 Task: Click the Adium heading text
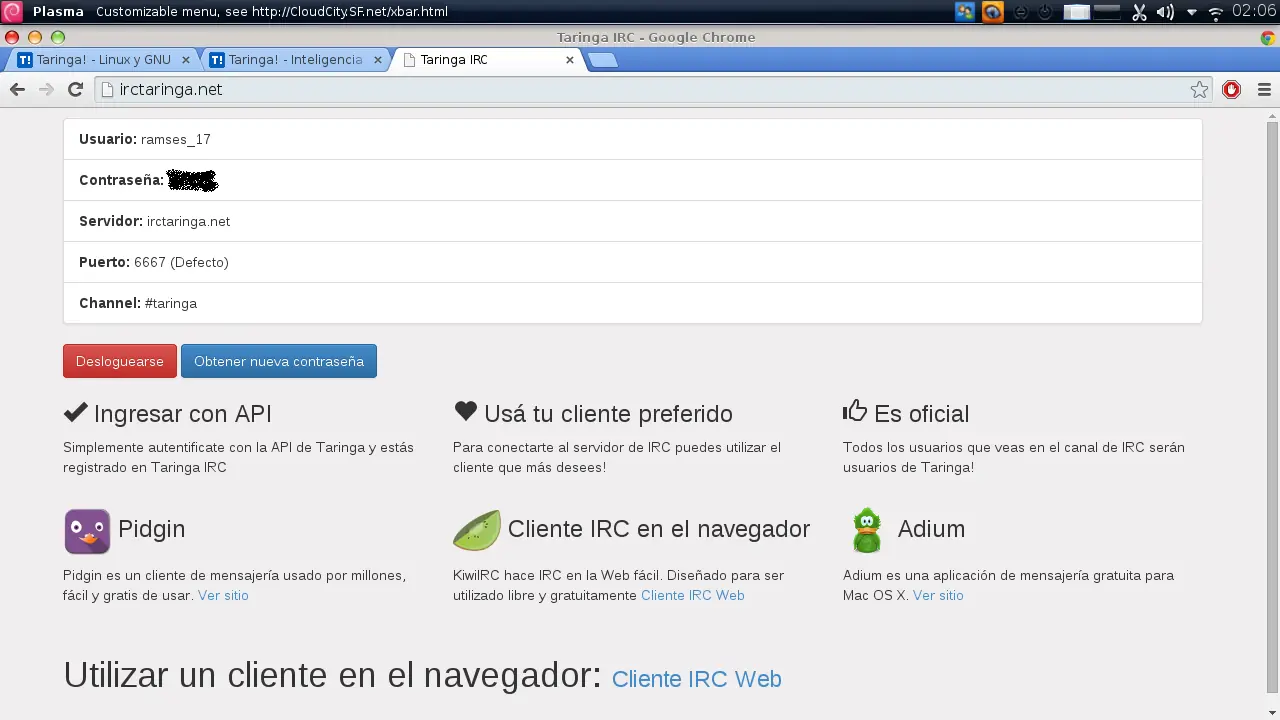click(x=931, y=529)
